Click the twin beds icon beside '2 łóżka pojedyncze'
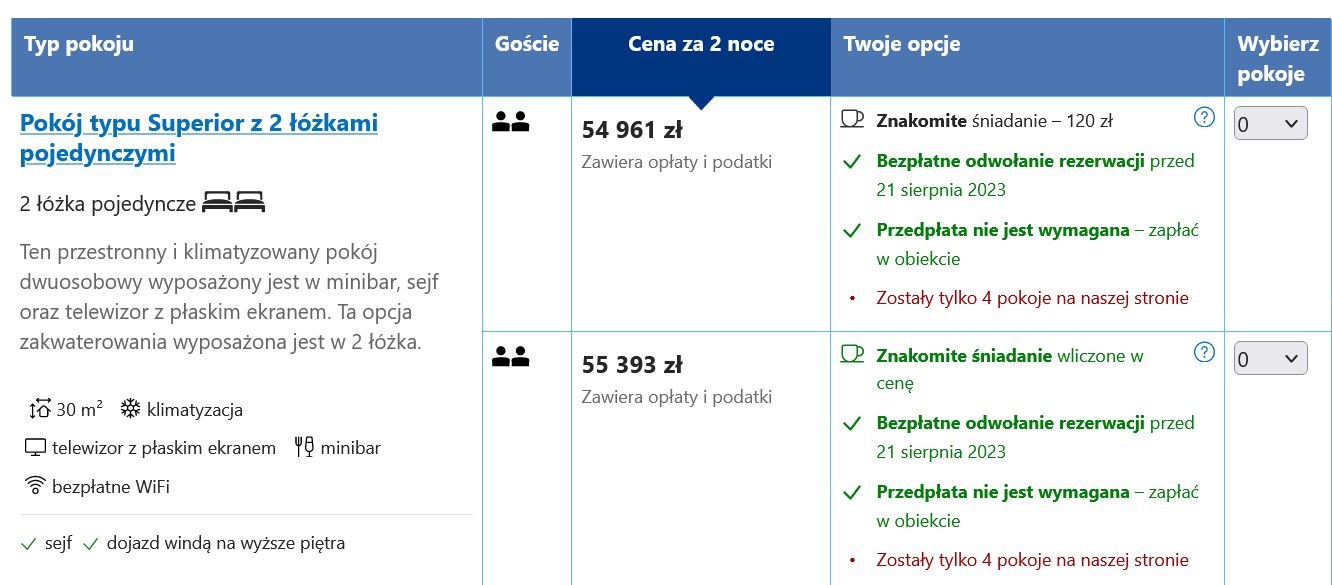This screenshot has width=1332, height=585. click(234, 203)
